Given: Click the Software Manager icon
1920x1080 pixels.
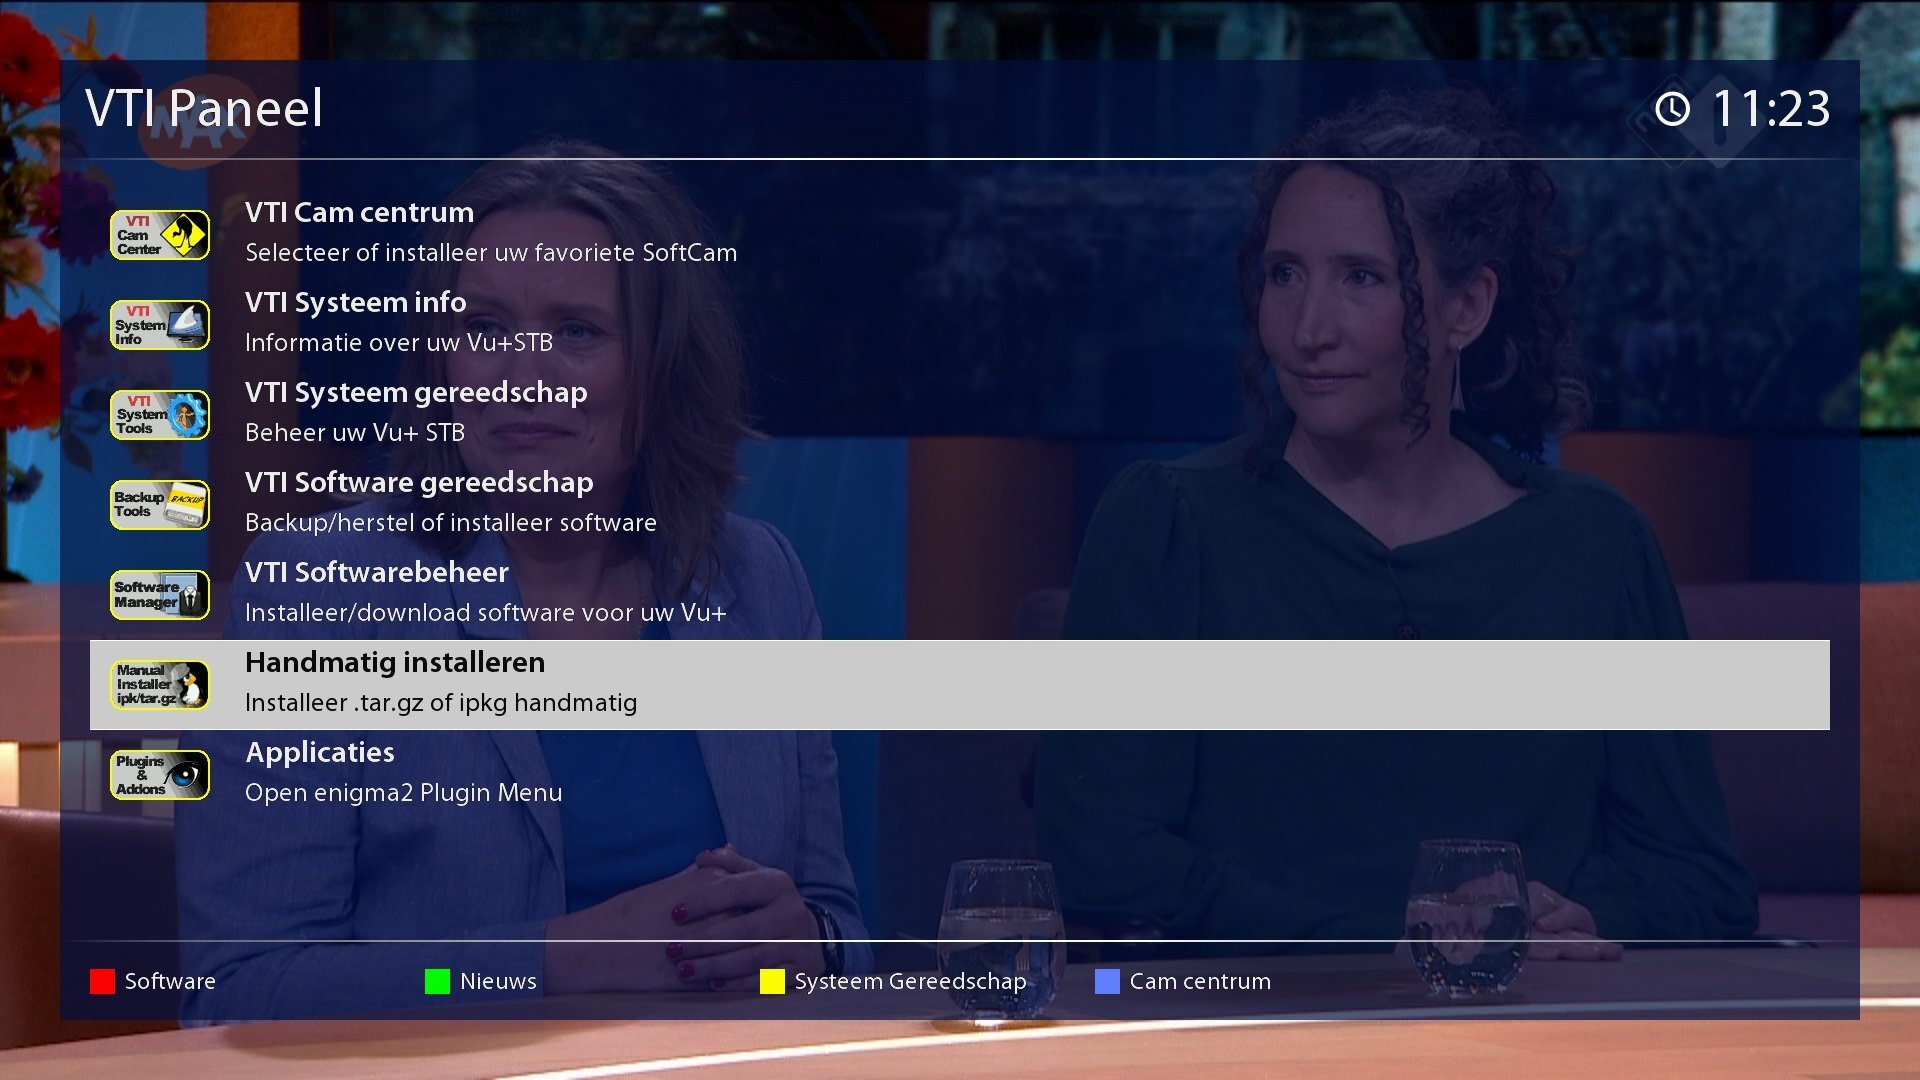Looking at the screenshot, I should point(160,595).
